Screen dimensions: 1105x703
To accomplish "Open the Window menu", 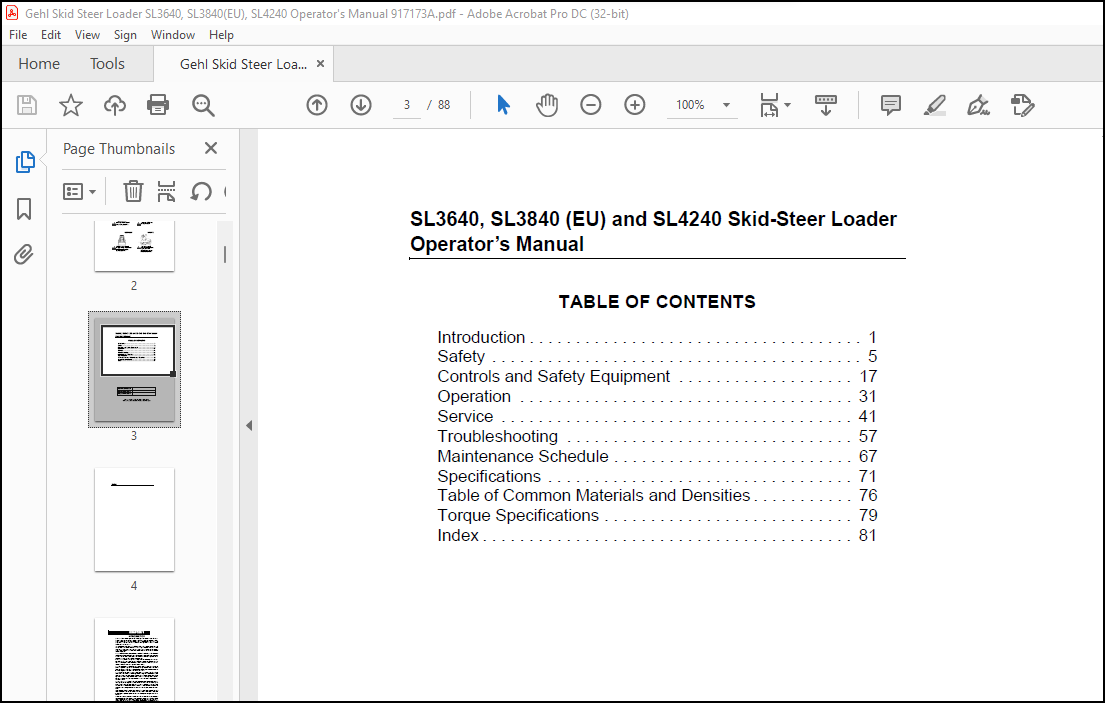I will click(x=173, y=35).
